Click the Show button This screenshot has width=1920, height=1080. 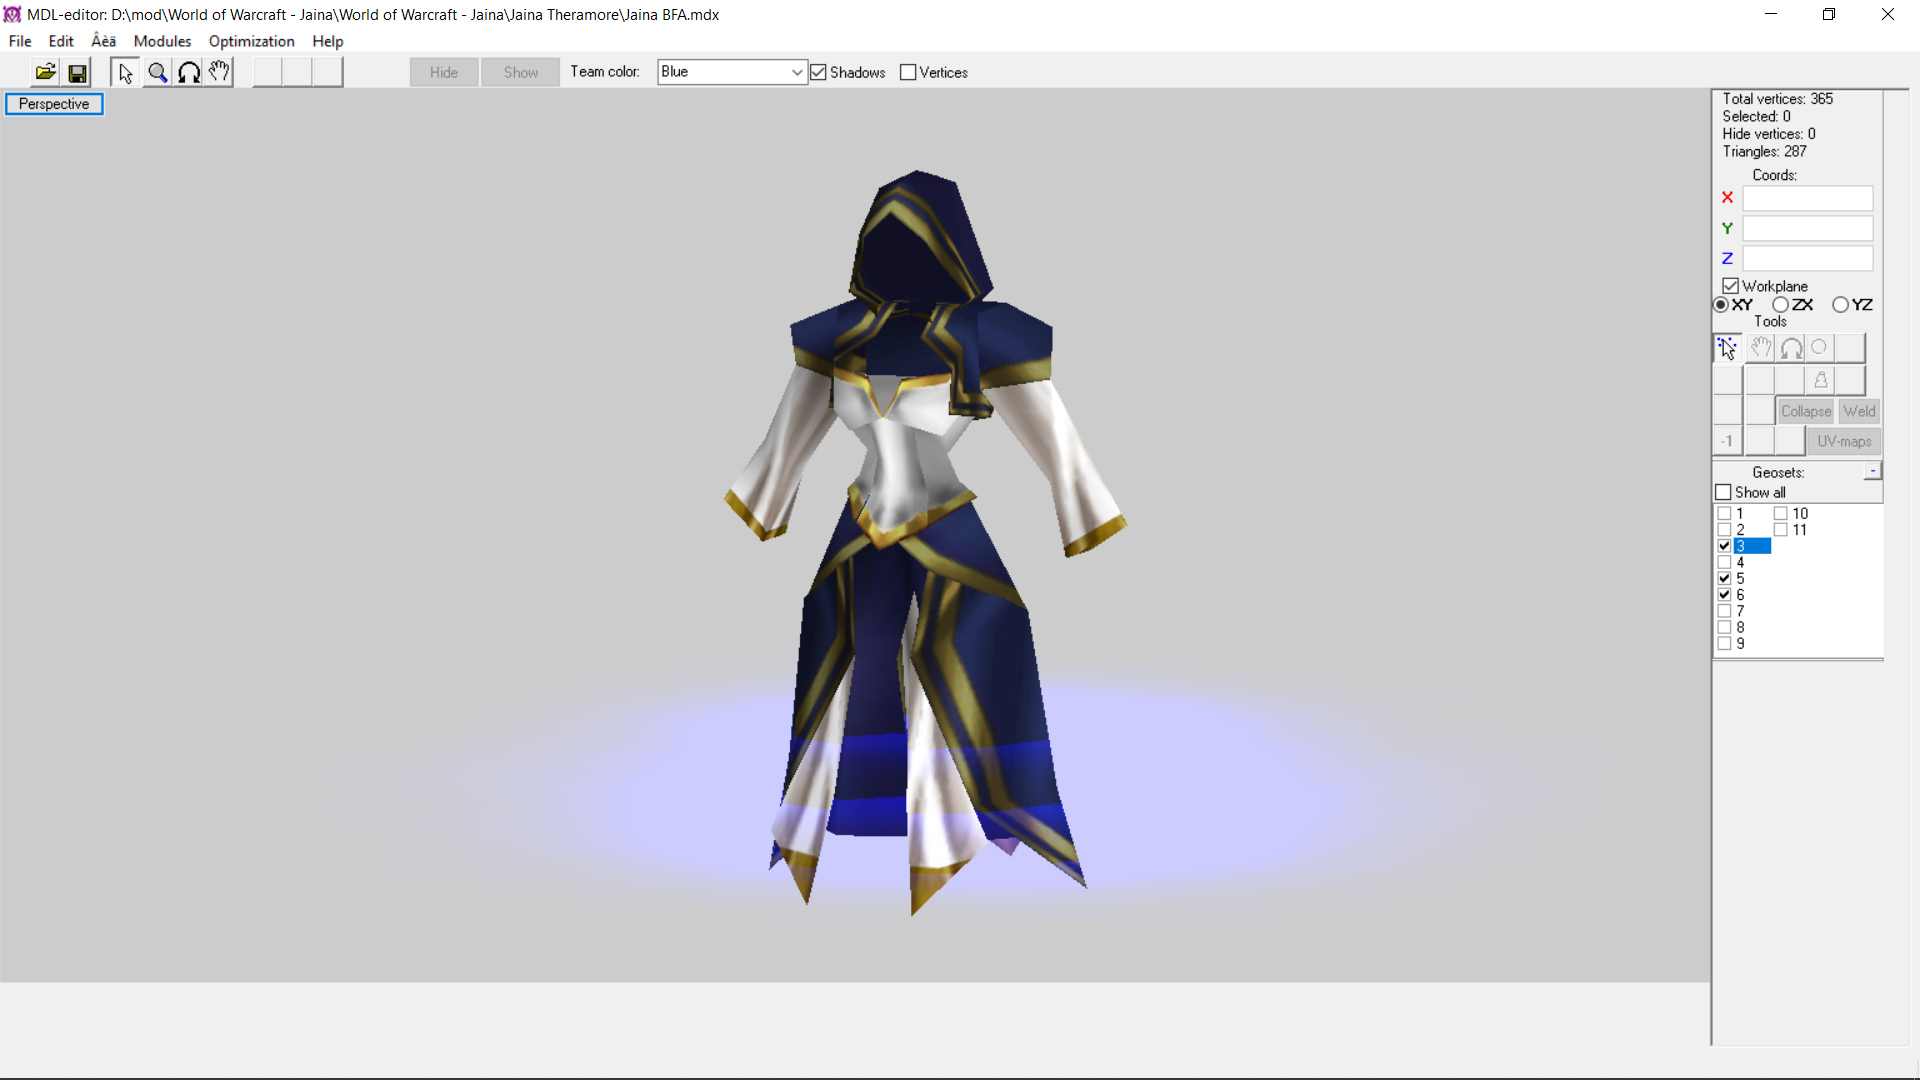[x=520, y=72]
